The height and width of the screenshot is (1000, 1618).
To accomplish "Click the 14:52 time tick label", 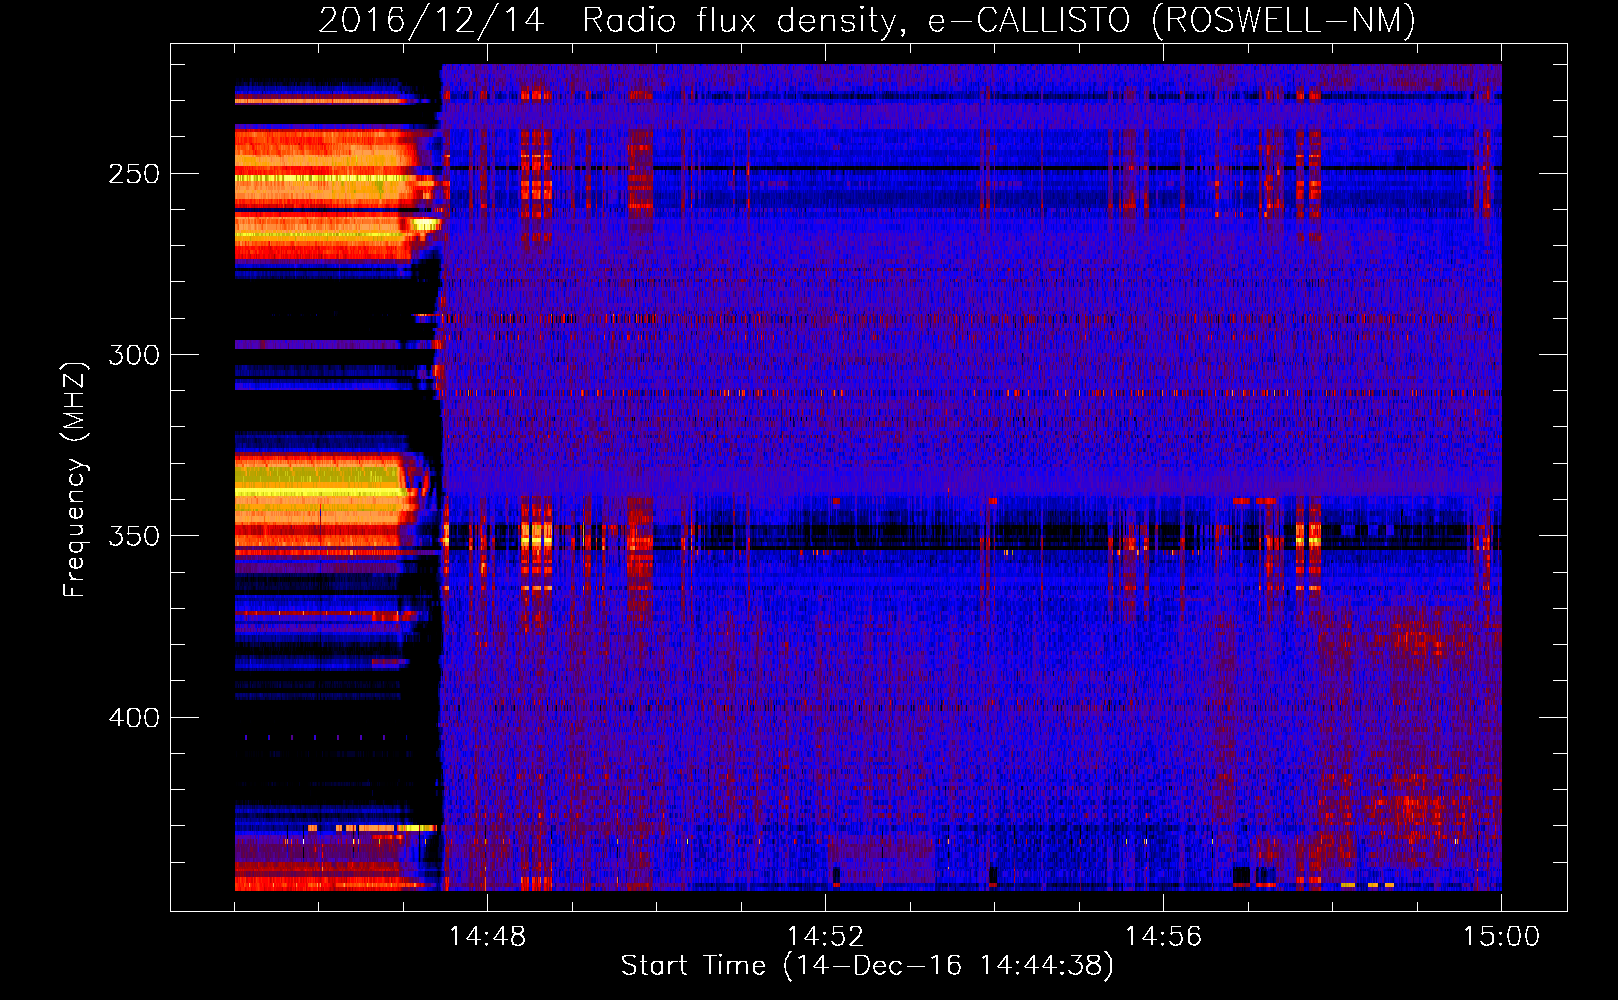I will click(825, 937).
